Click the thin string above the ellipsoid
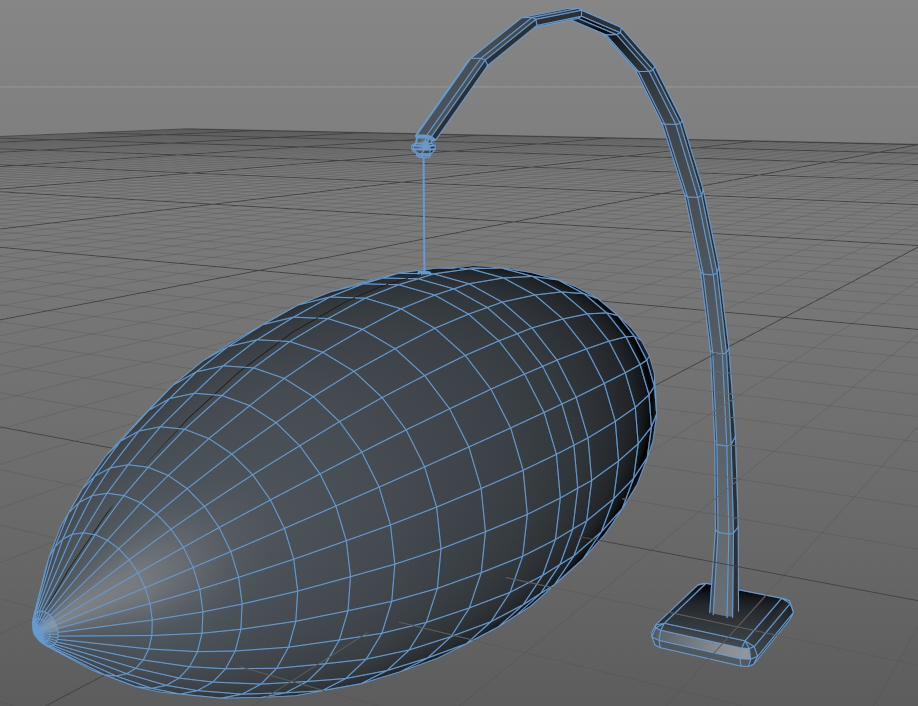Viewport: 918px width, 706px height. (424, 215)
